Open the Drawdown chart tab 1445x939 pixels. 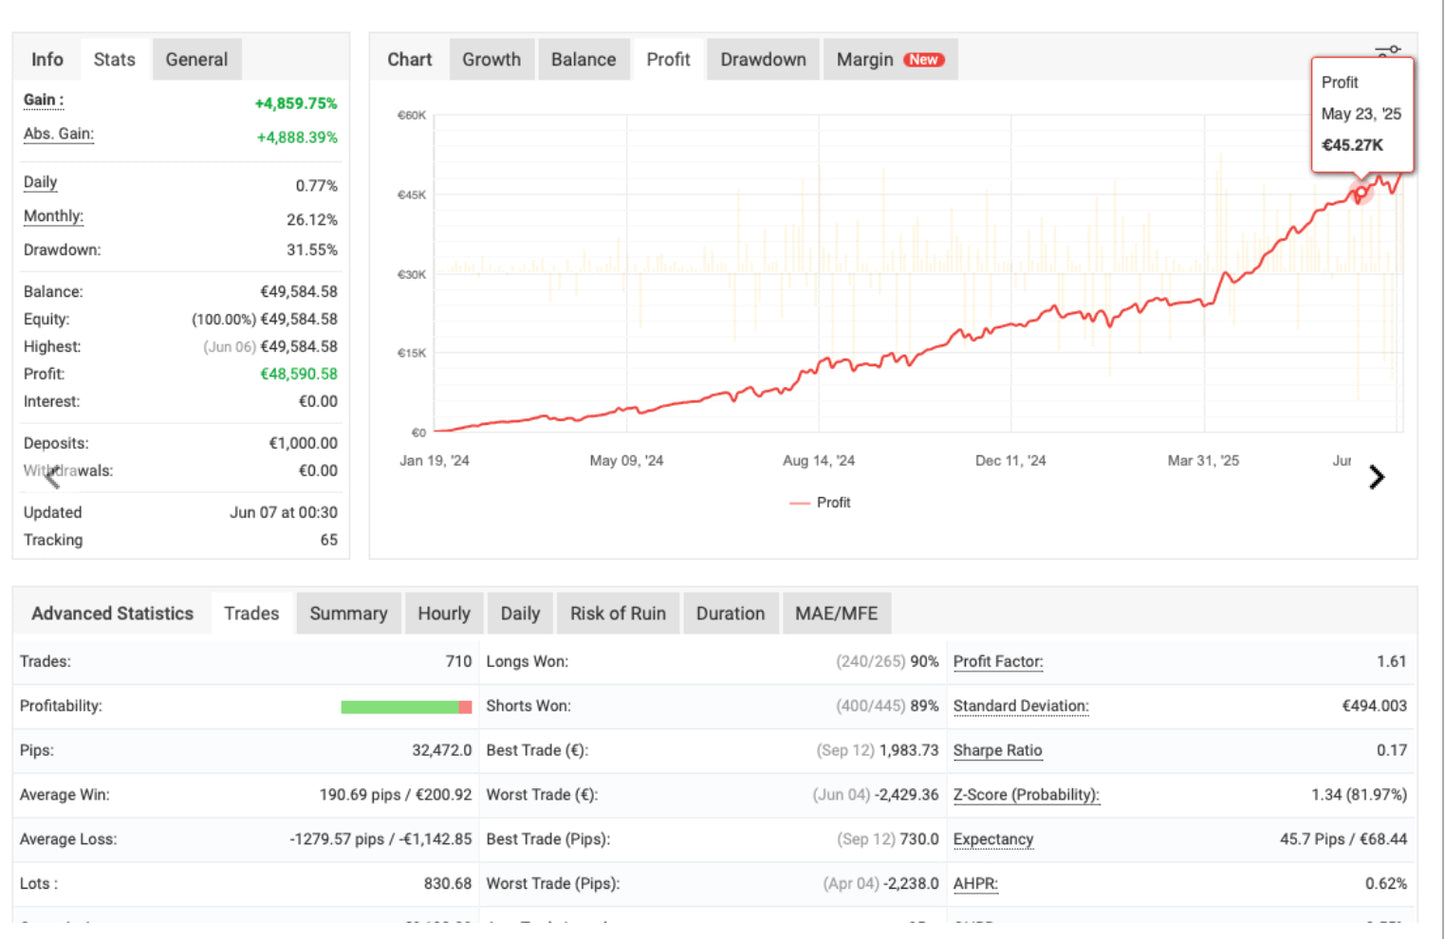[763, 60]
